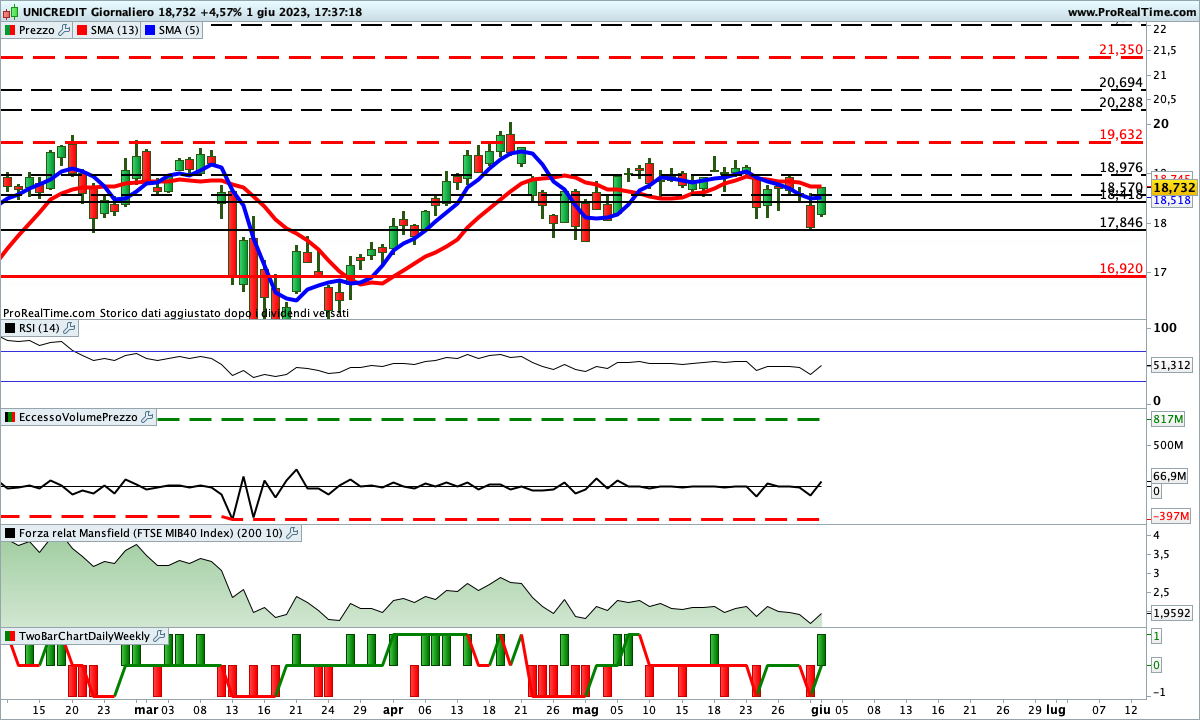The height and width of the screenshot is (720, 1200).
Task: Click the red-green Prezzo color swatch
Action: point(10,30)
